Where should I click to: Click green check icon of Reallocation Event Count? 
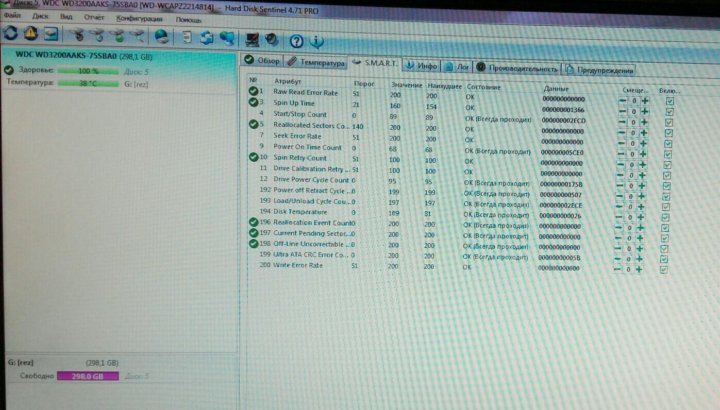click(253, 222)
